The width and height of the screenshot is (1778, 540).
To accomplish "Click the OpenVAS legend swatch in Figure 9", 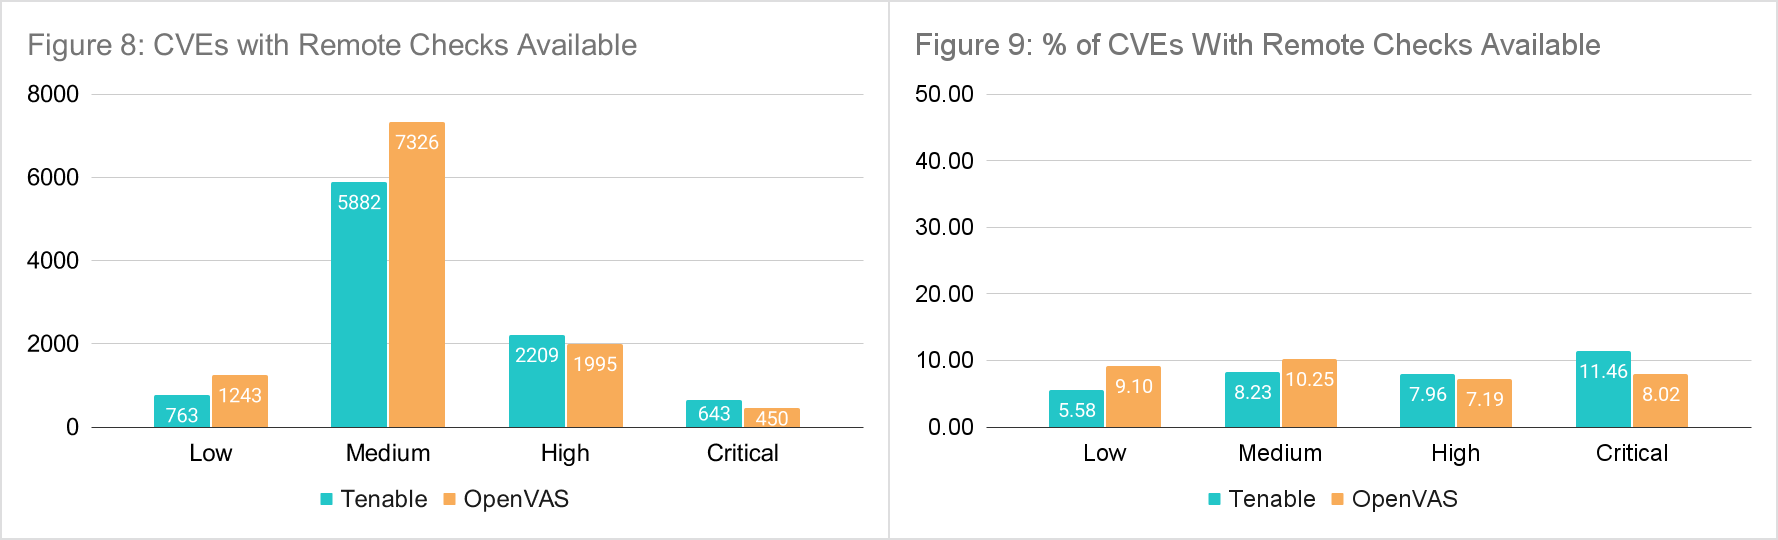I will pos(1337,499).
